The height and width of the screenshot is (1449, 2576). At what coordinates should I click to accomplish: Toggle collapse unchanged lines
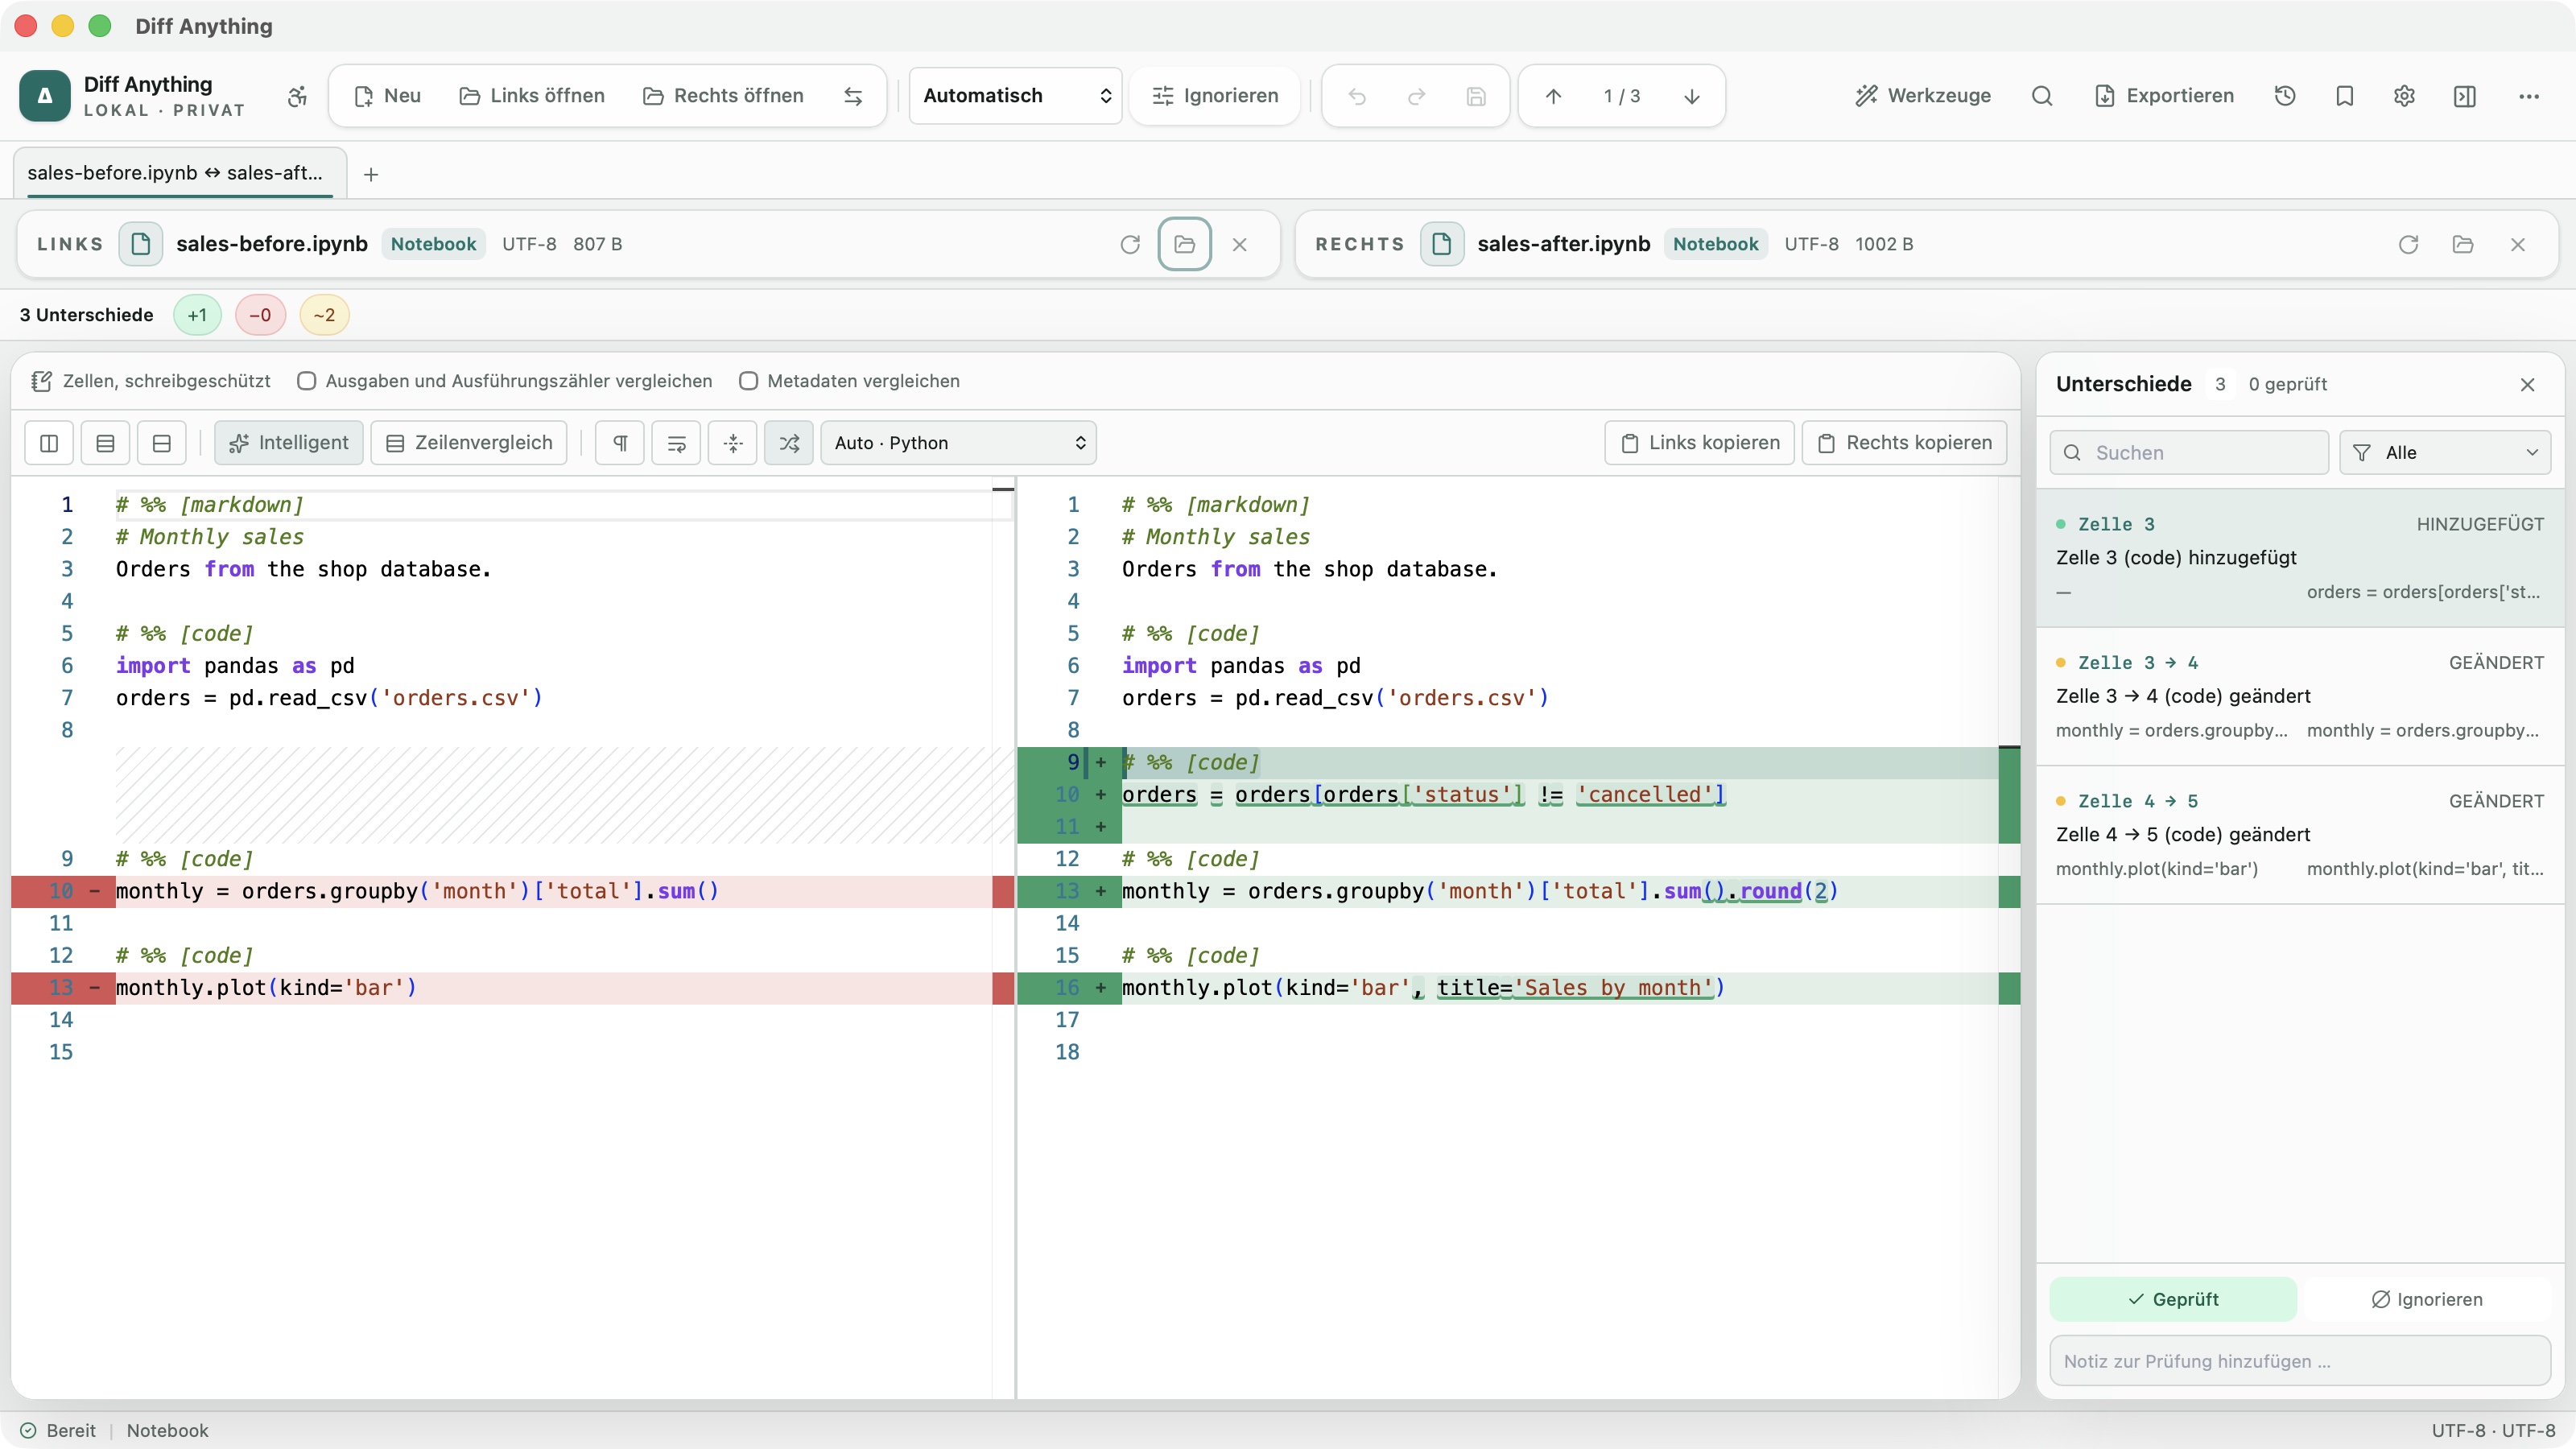click(x=733, y=443)
